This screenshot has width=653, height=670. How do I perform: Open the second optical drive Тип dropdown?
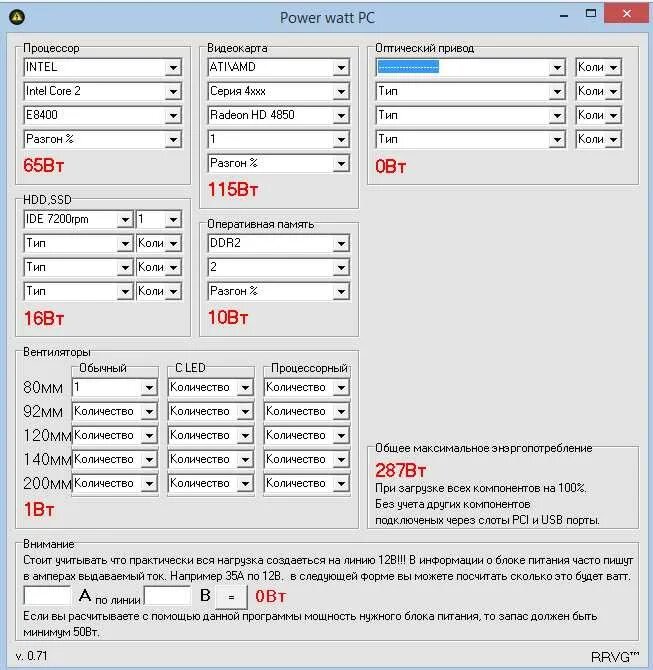[471, 91]
